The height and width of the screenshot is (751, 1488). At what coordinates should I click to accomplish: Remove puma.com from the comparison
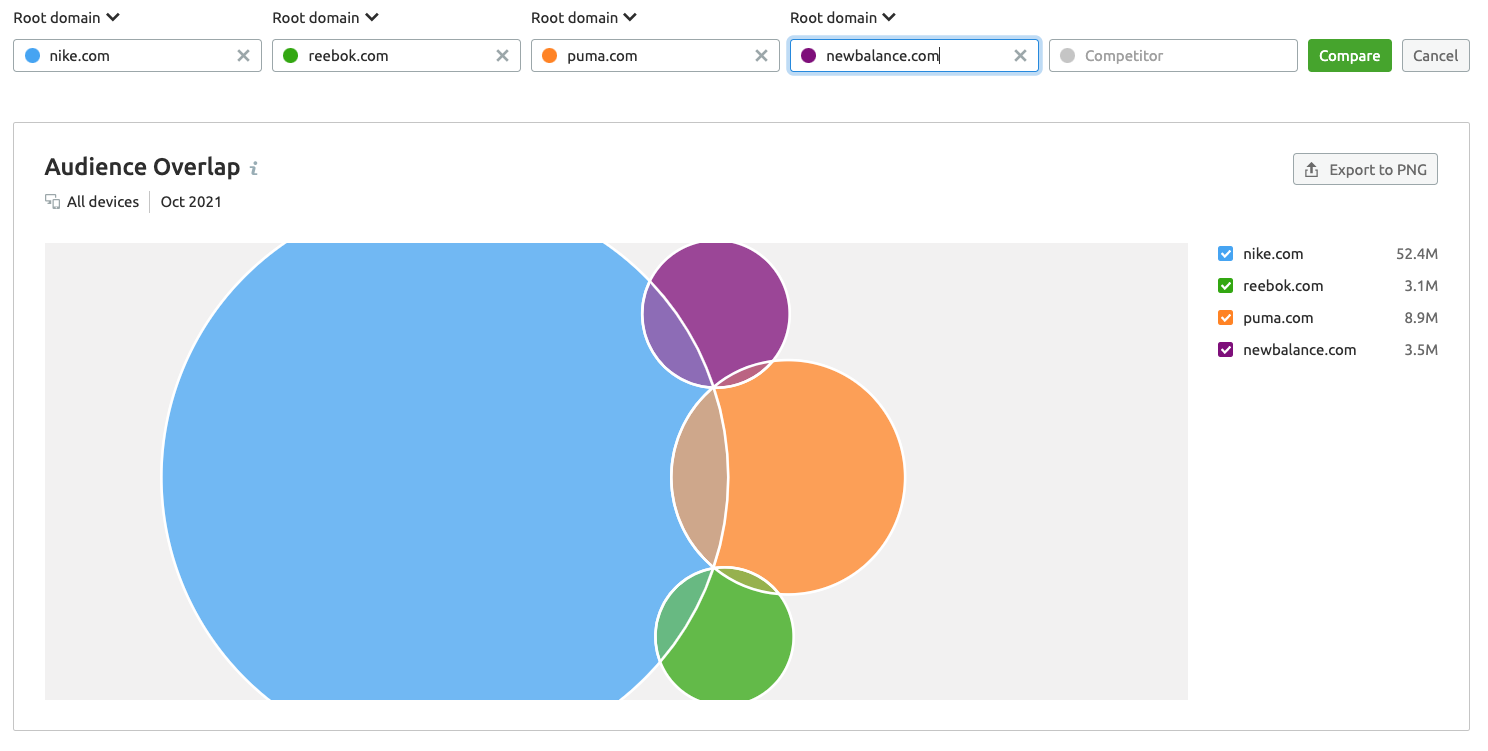(761, 56)
